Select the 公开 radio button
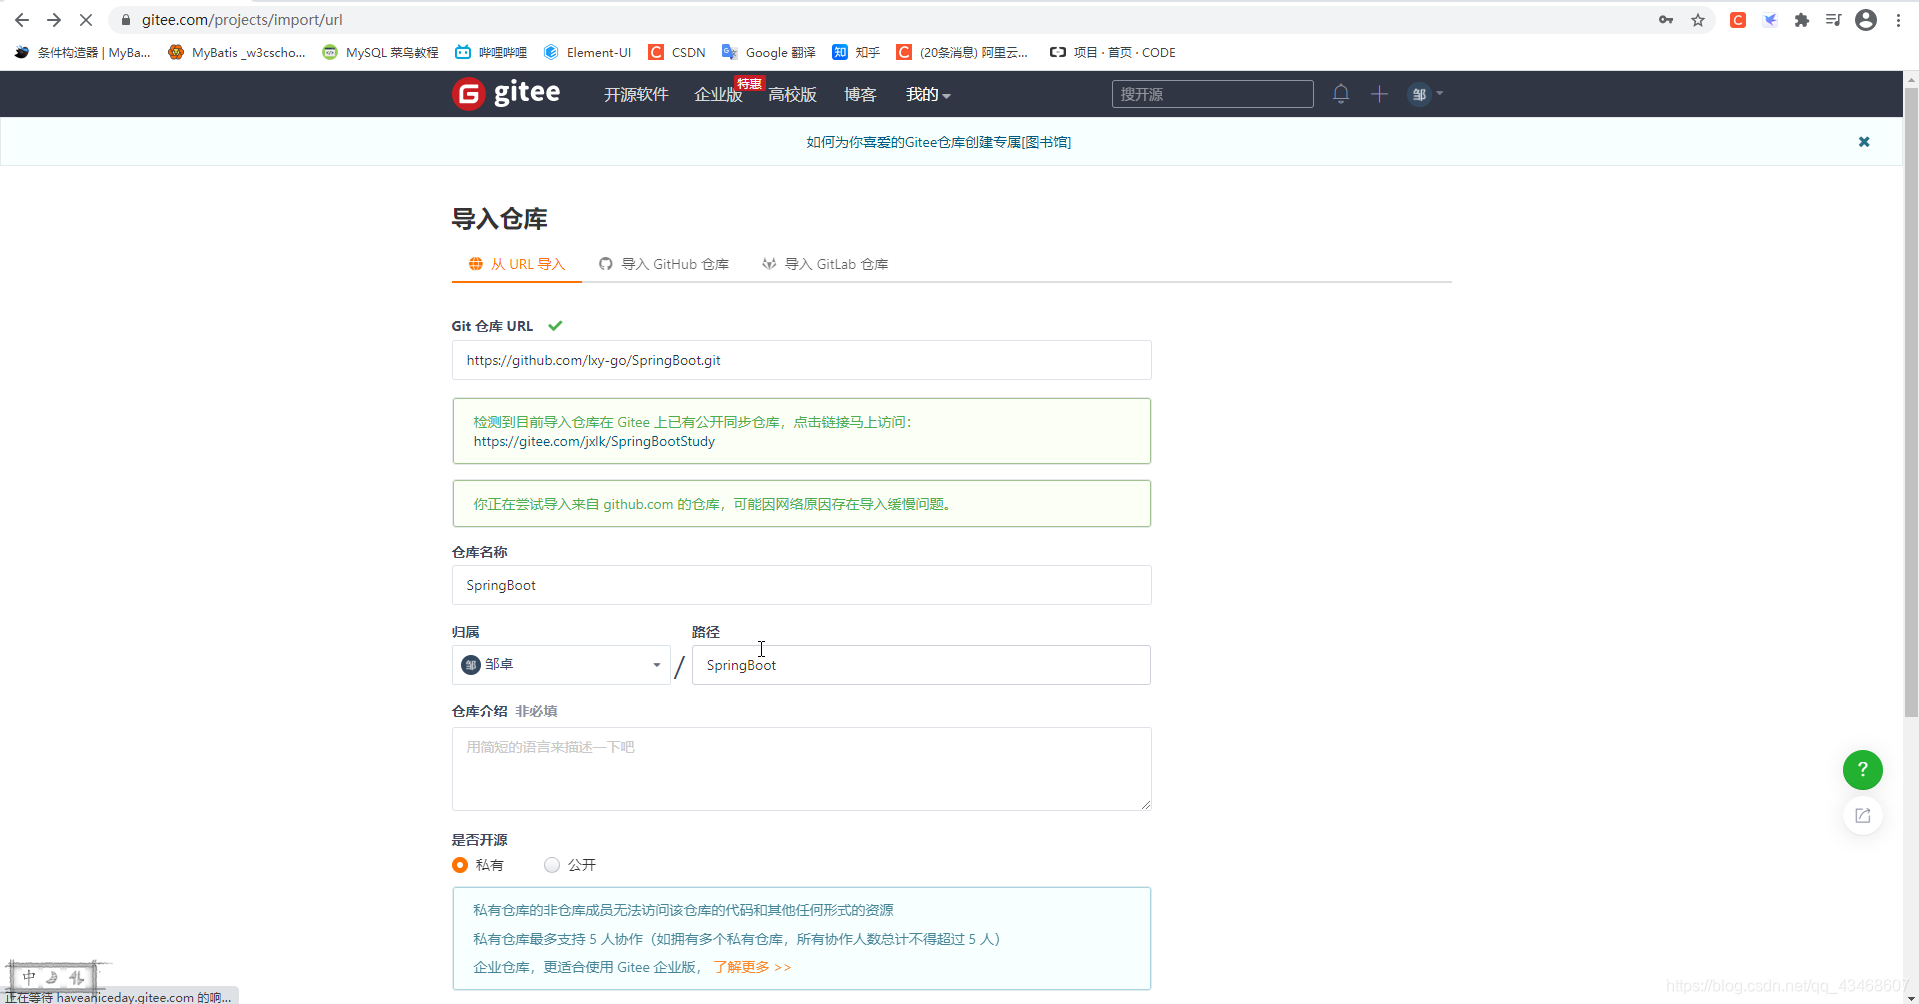The image size is (1919, 1004). click(x=551, y=865)
